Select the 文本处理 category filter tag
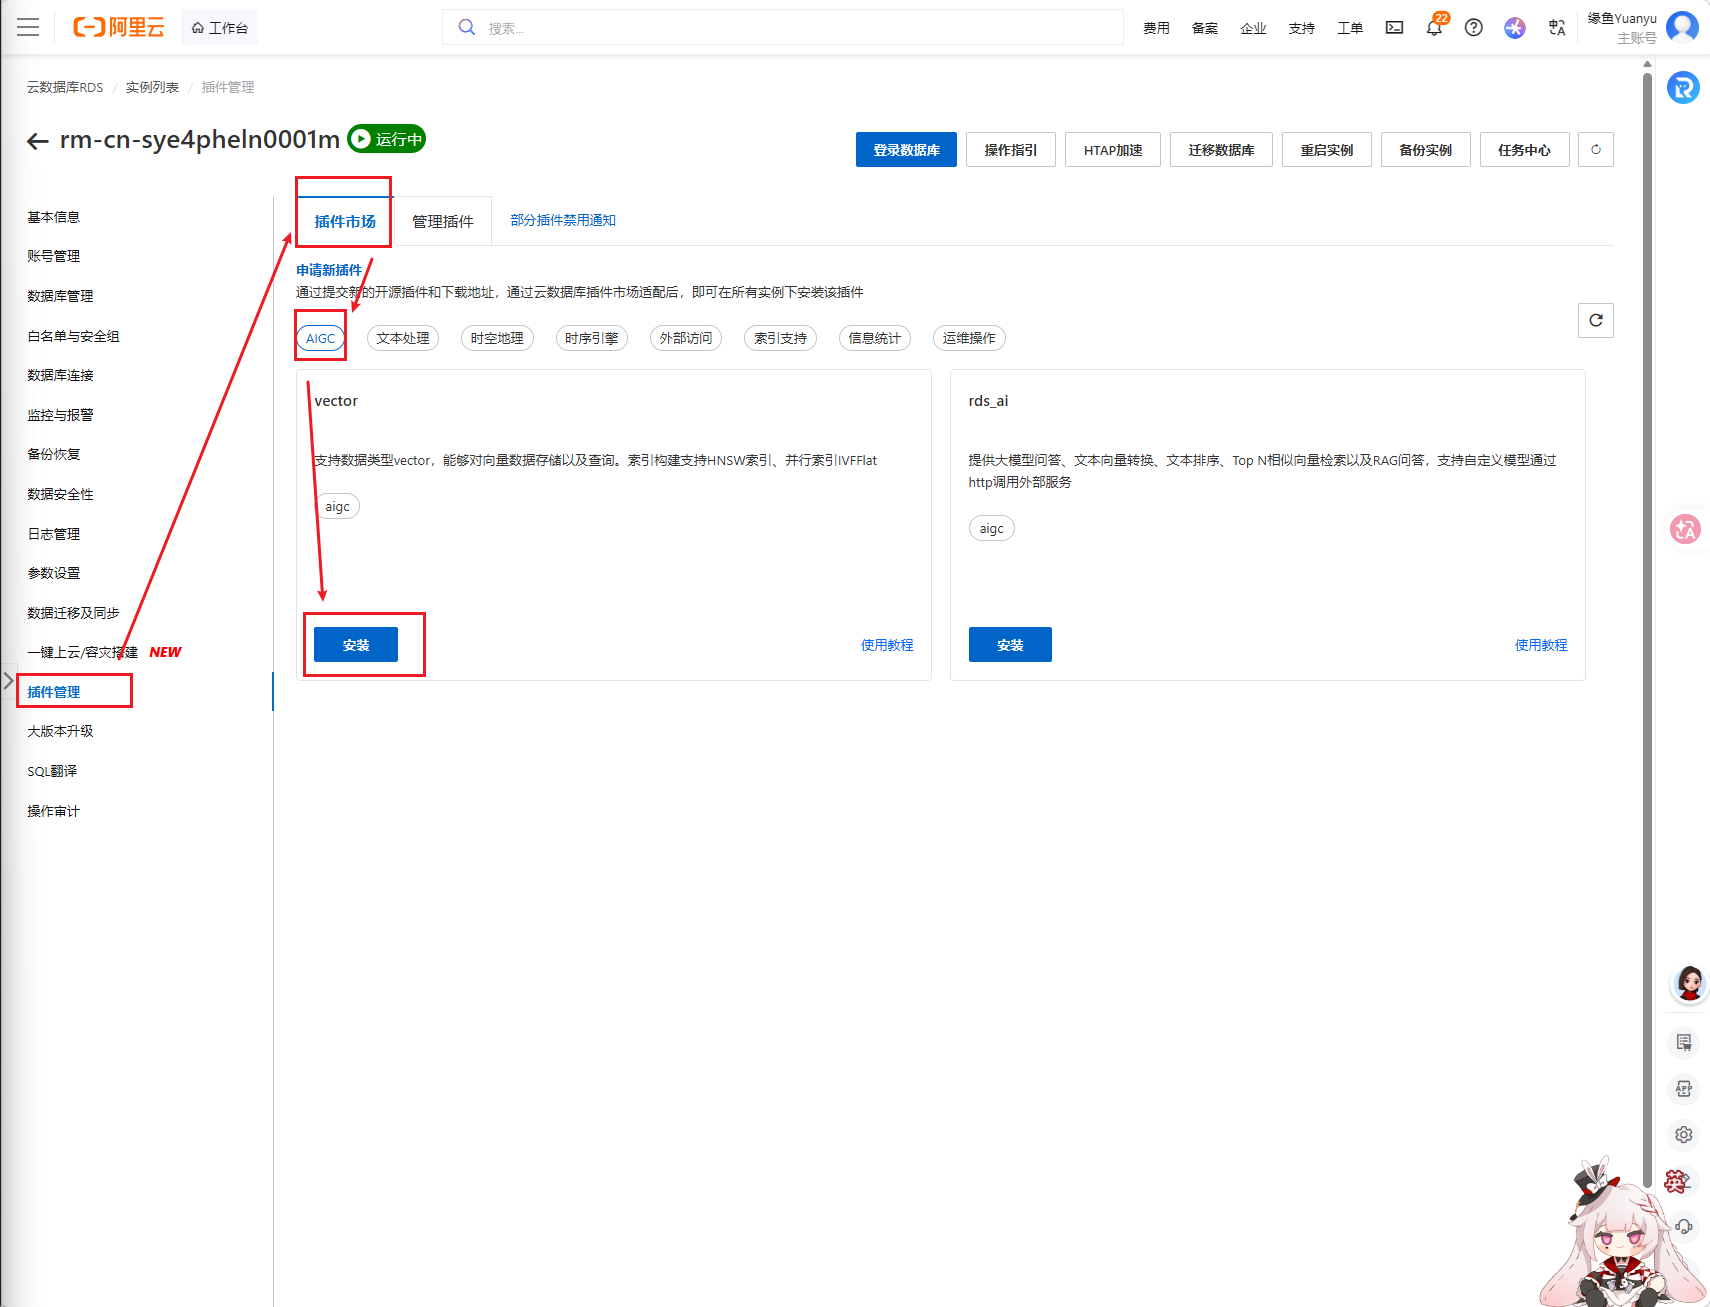Screen dimensions: 1710x1307 403,338
